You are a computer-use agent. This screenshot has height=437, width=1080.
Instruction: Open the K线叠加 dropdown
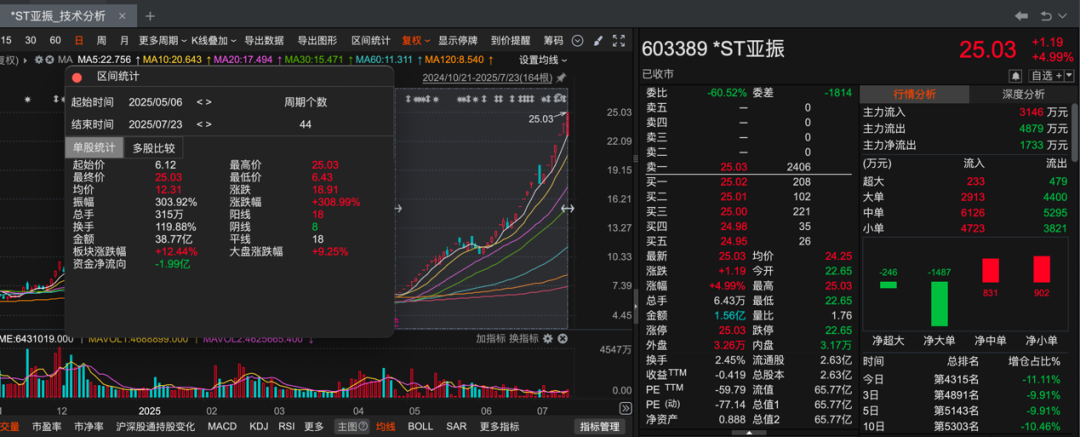pyautogui.click(x=214, y=41)
